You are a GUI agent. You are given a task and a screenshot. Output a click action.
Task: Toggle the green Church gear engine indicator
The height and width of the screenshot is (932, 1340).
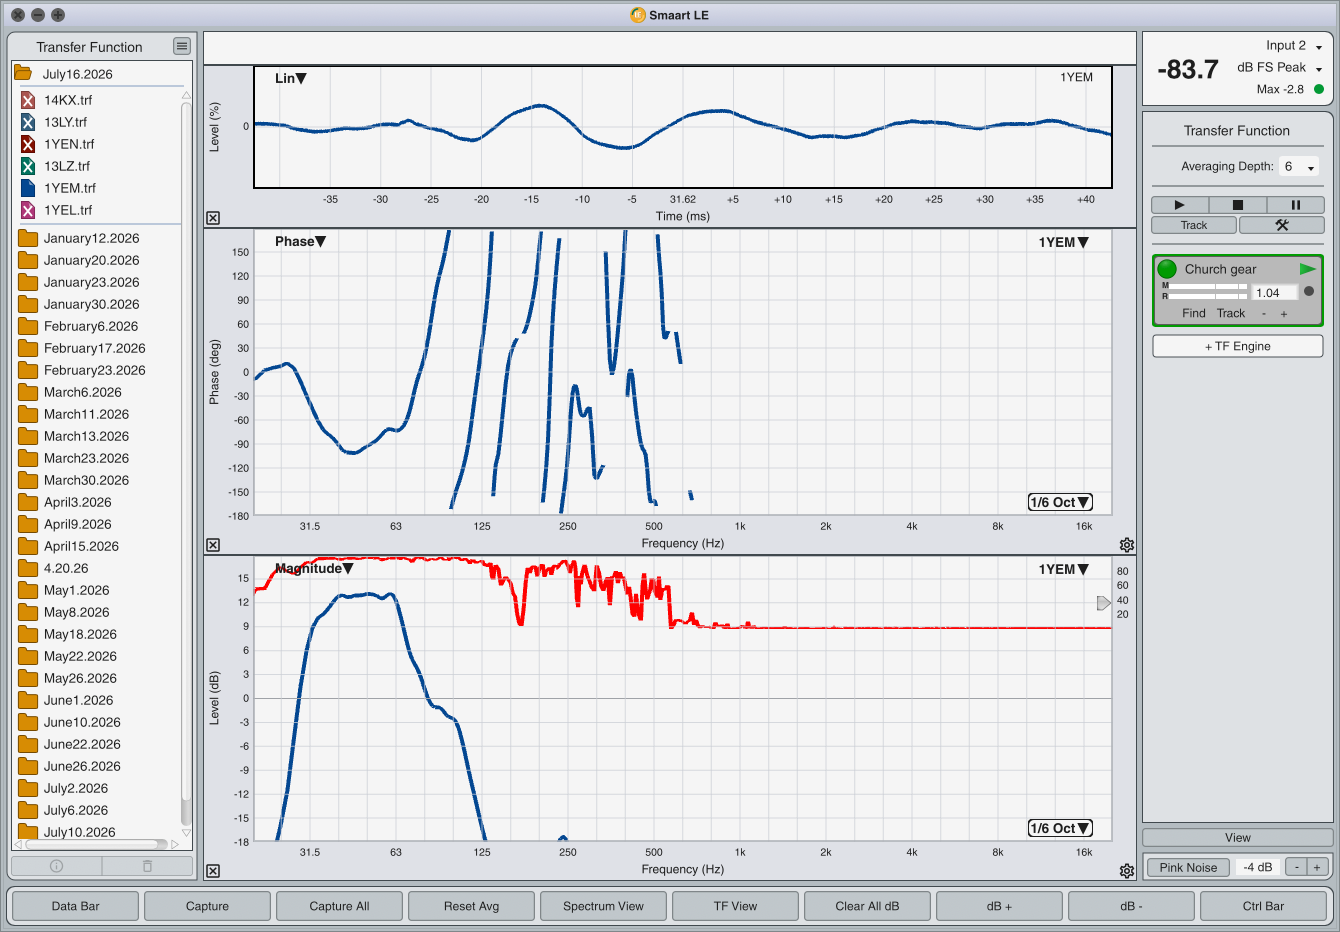1167,269
